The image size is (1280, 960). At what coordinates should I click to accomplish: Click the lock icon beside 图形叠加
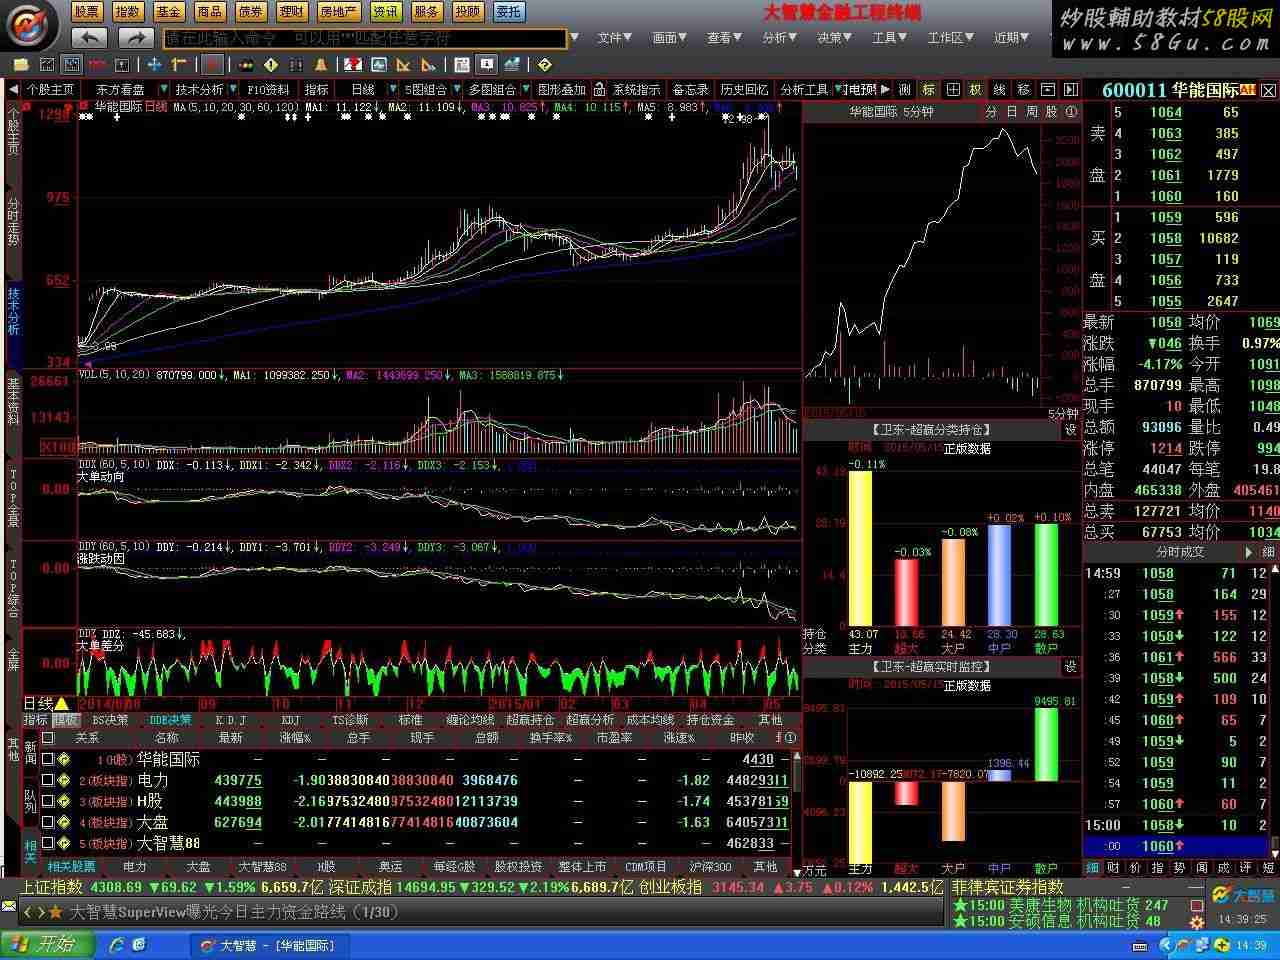(x=599, y=90)
